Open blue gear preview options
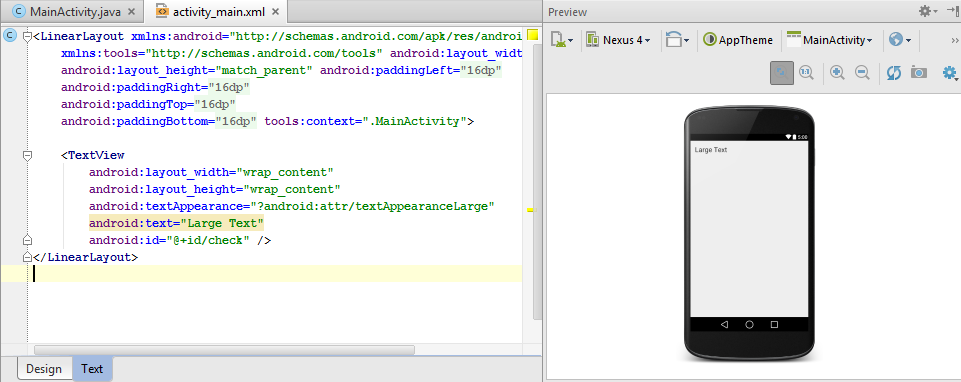Image resolution: width=961 pixels, height=382 pixels. (951, 74)
